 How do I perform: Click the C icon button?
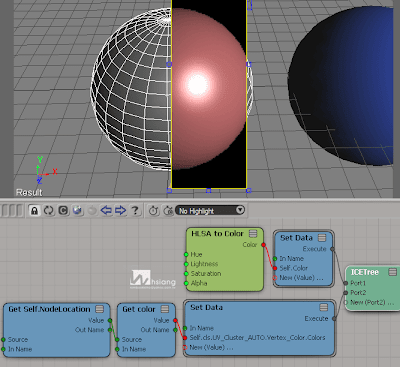63,211
